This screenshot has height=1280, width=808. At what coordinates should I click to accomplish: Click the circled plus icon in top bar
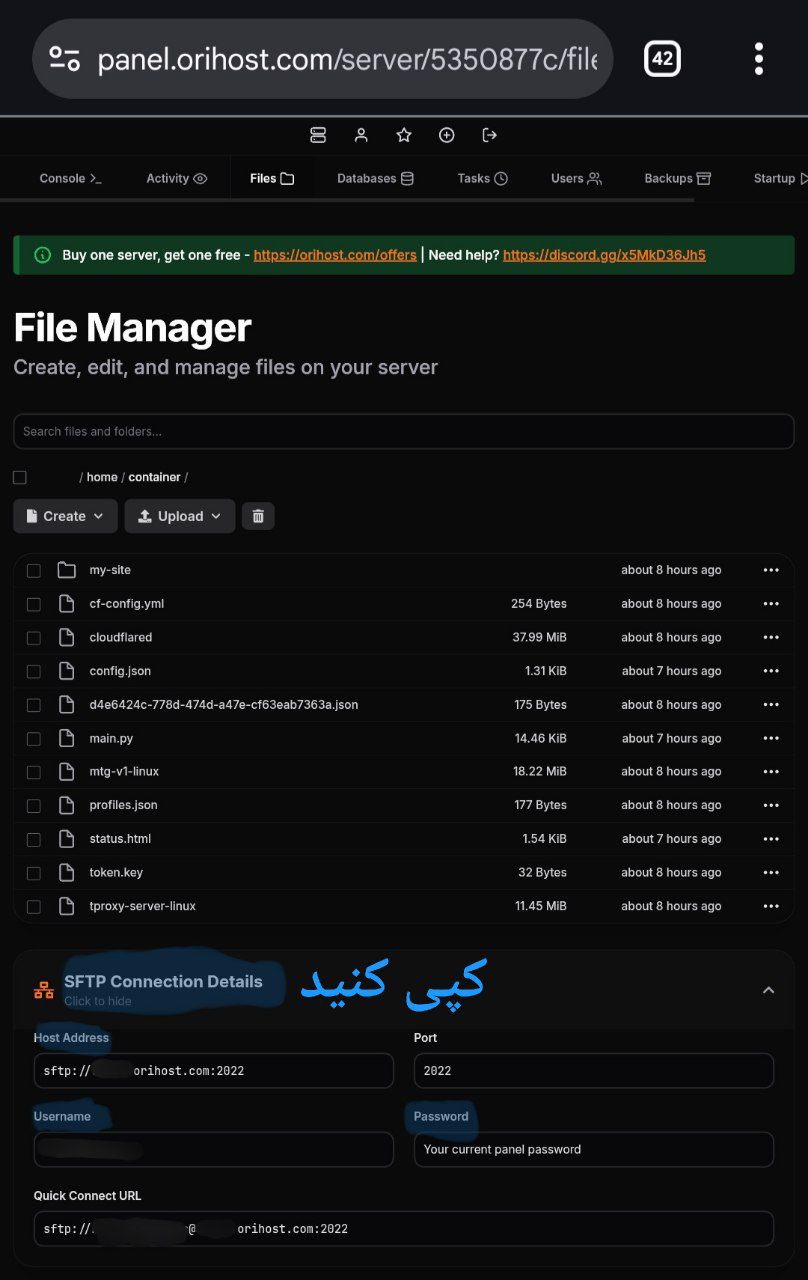(x=447, y=135)
